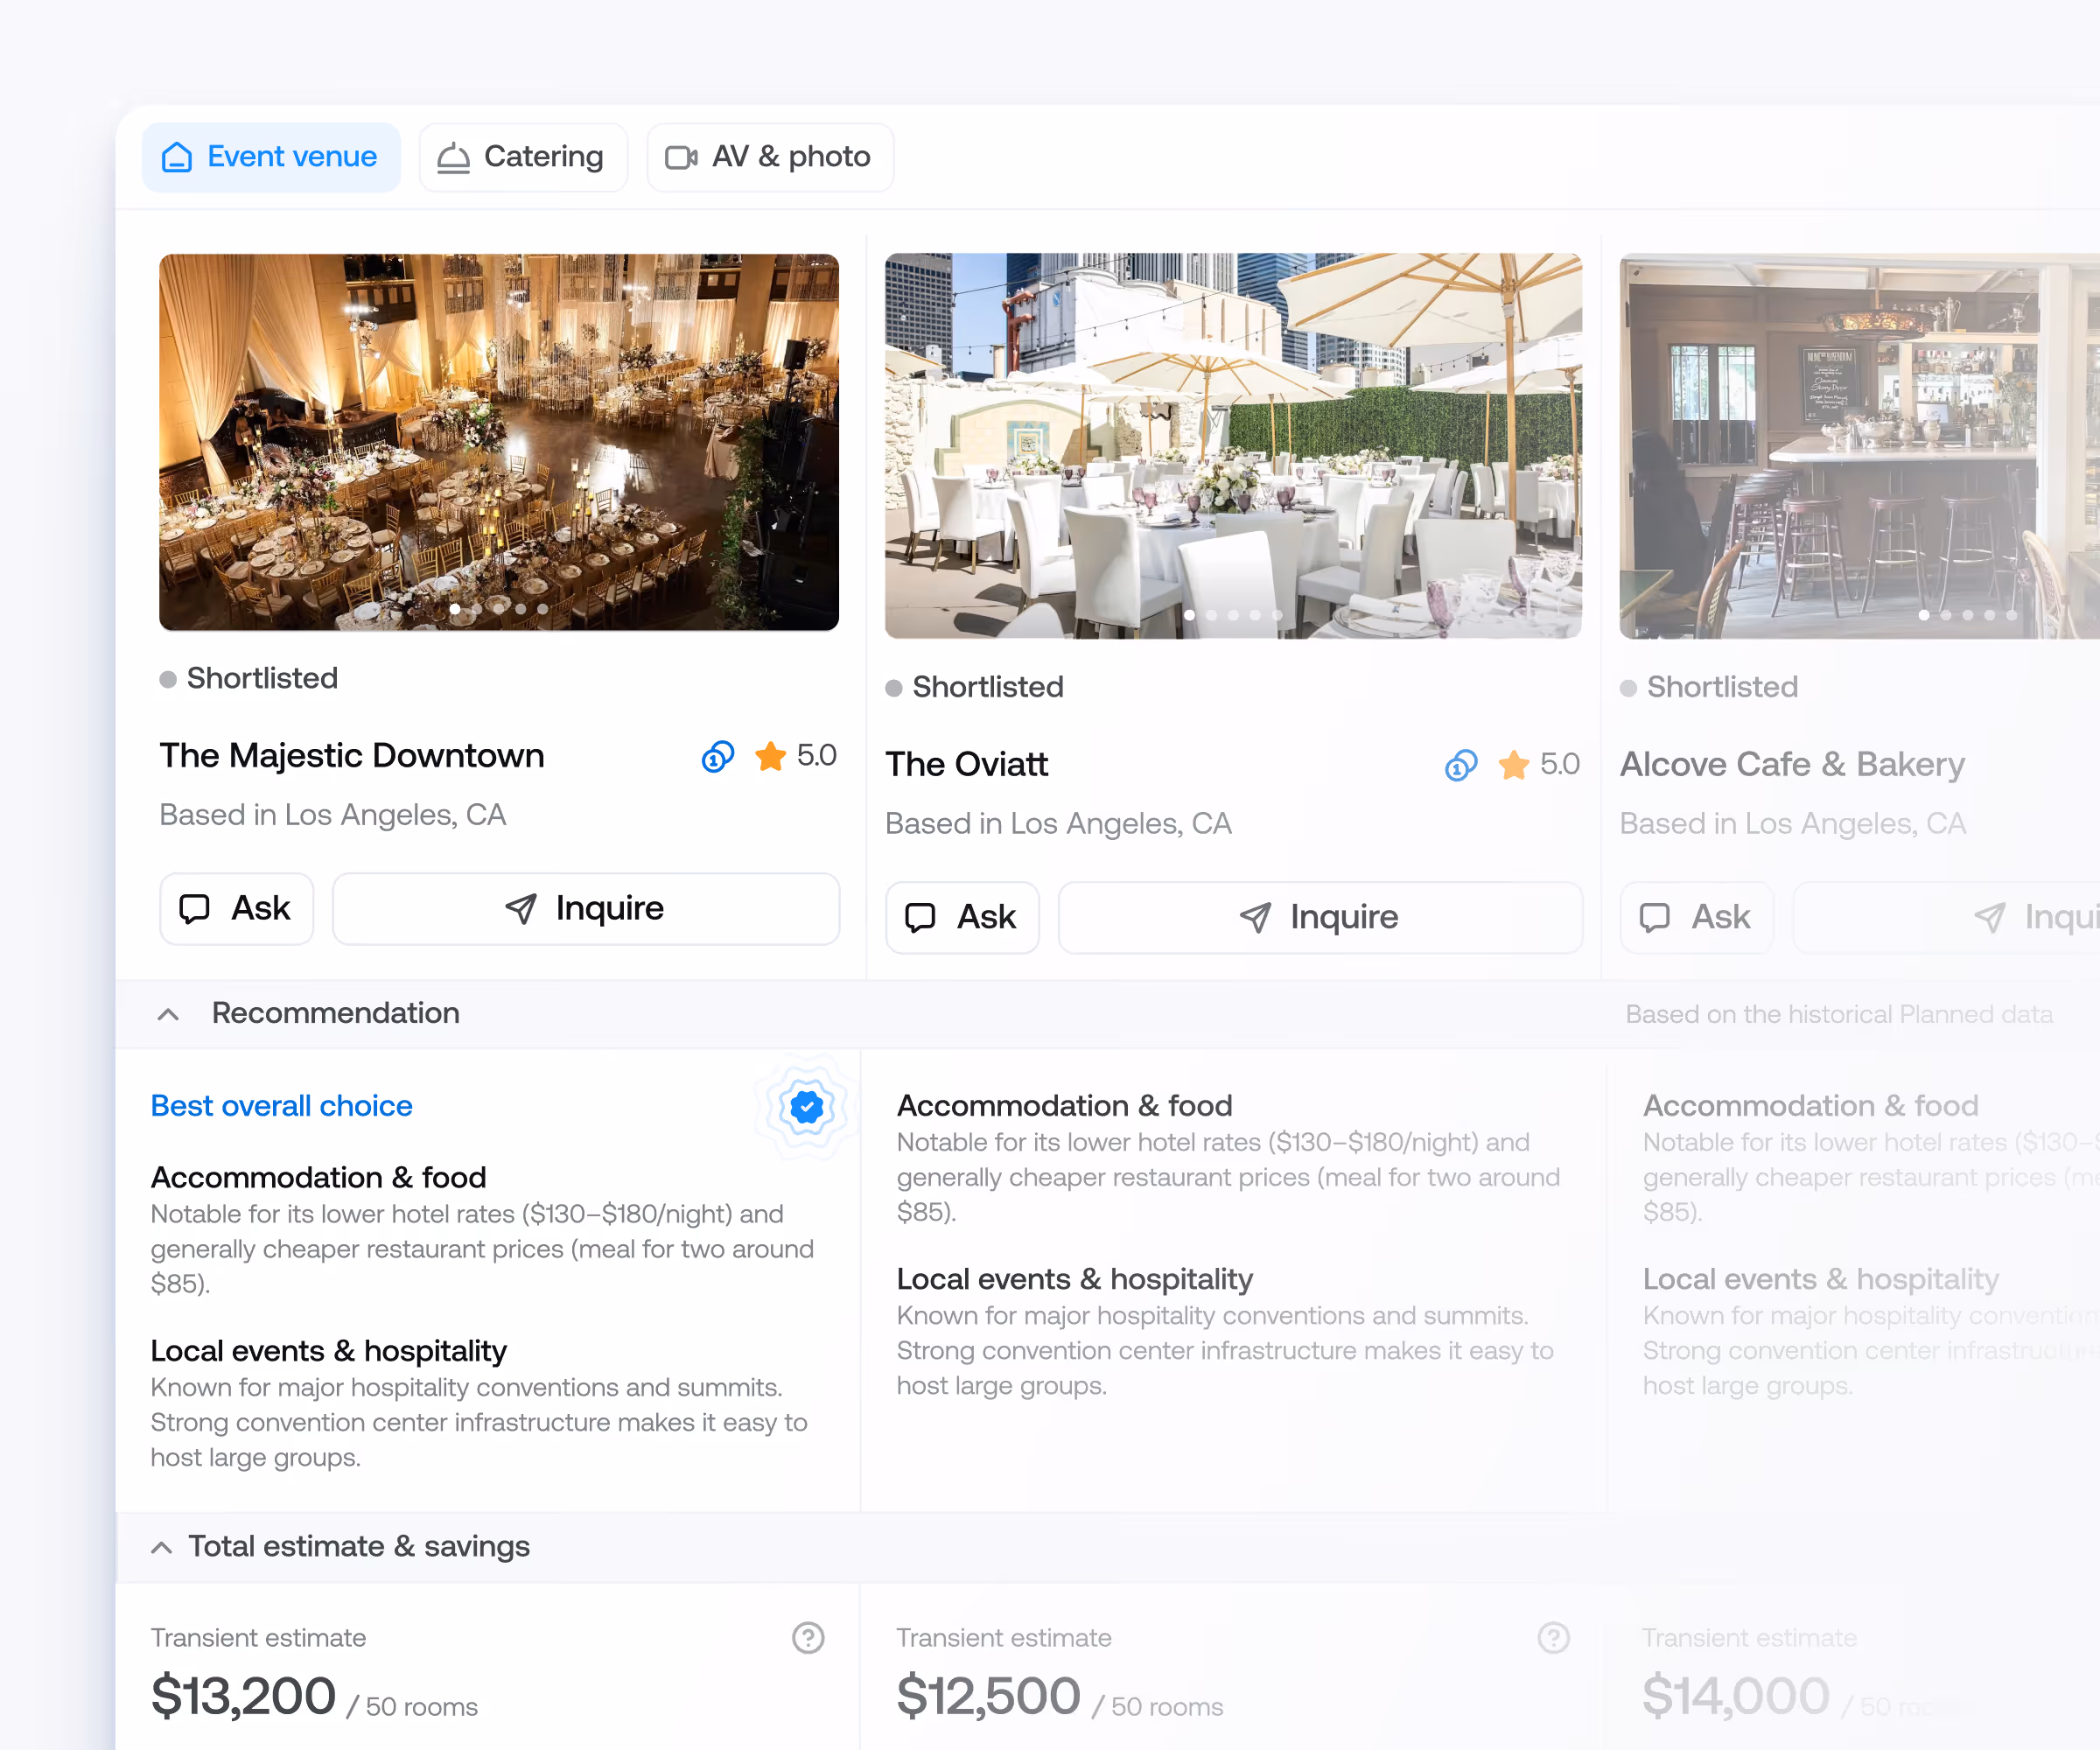This screenshot has height=1750, width=2100.
Task: Ask about The Oviatt venue
Action: point(962,918)
